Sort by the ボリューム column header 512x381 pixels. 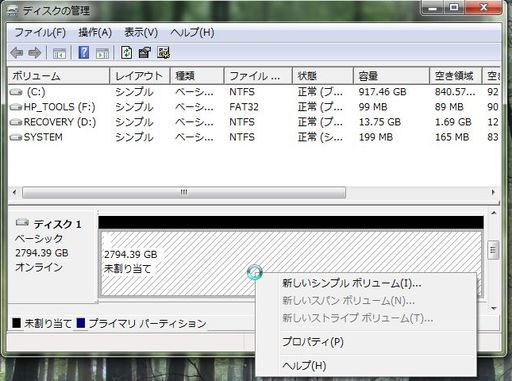coord(58,76)
